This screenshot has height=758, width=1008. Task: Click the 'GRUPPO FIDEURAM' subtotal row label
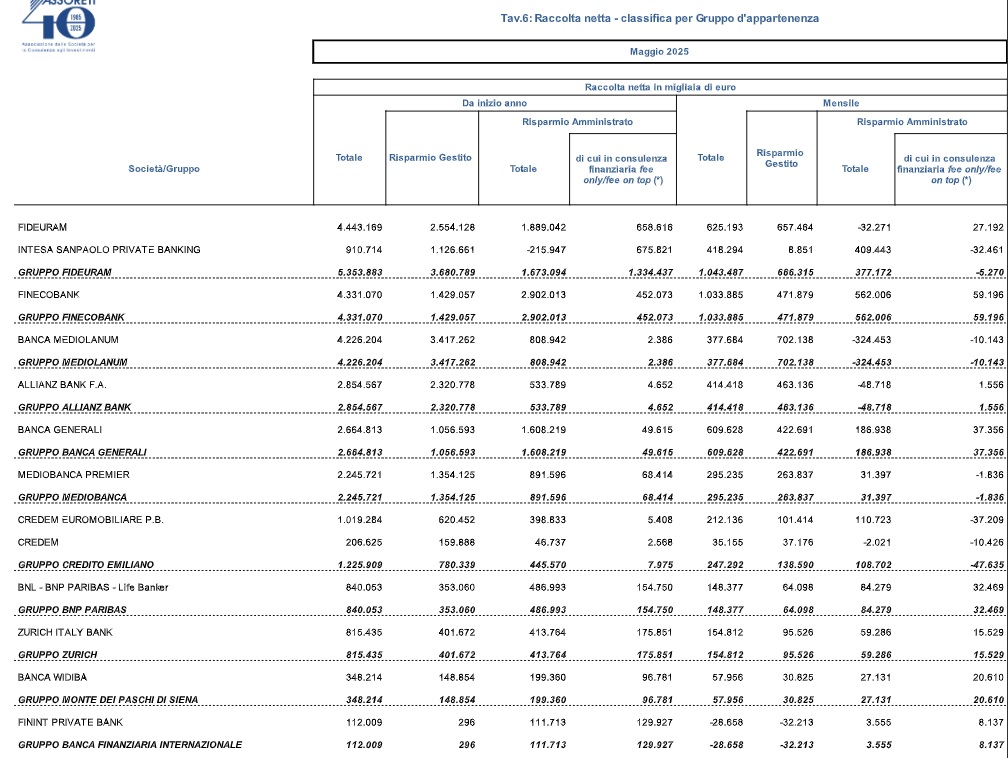pyautogui.click(x=64, y=273)
